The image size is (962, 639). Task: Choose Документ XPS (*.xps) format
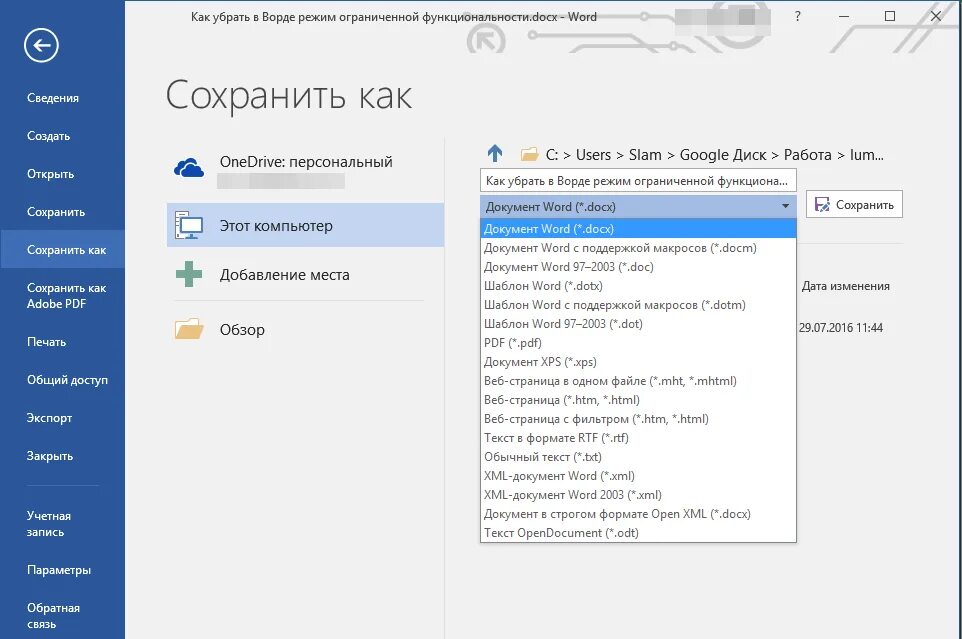(x=638, y=362)
